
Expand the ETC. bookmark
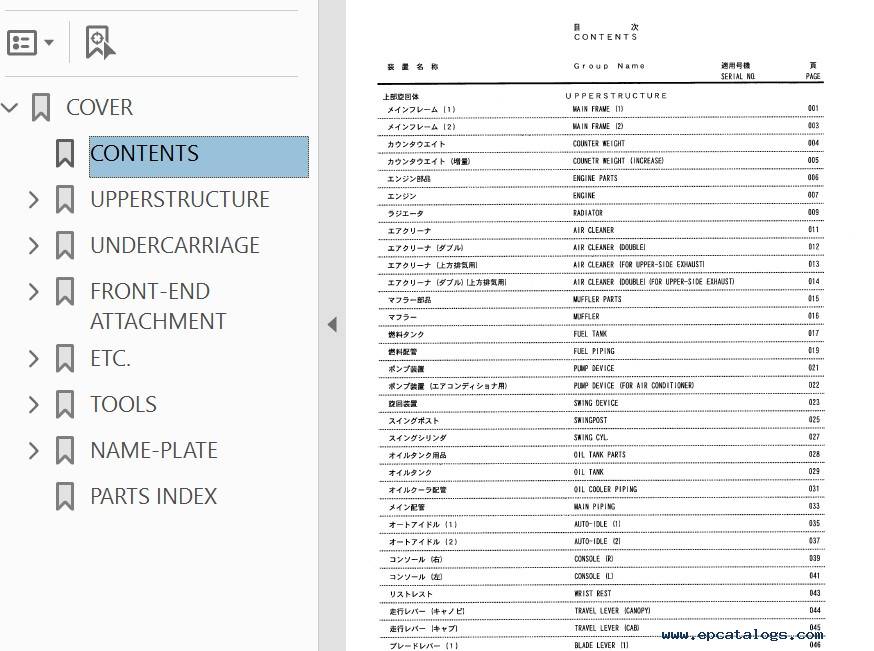[34, 358]
